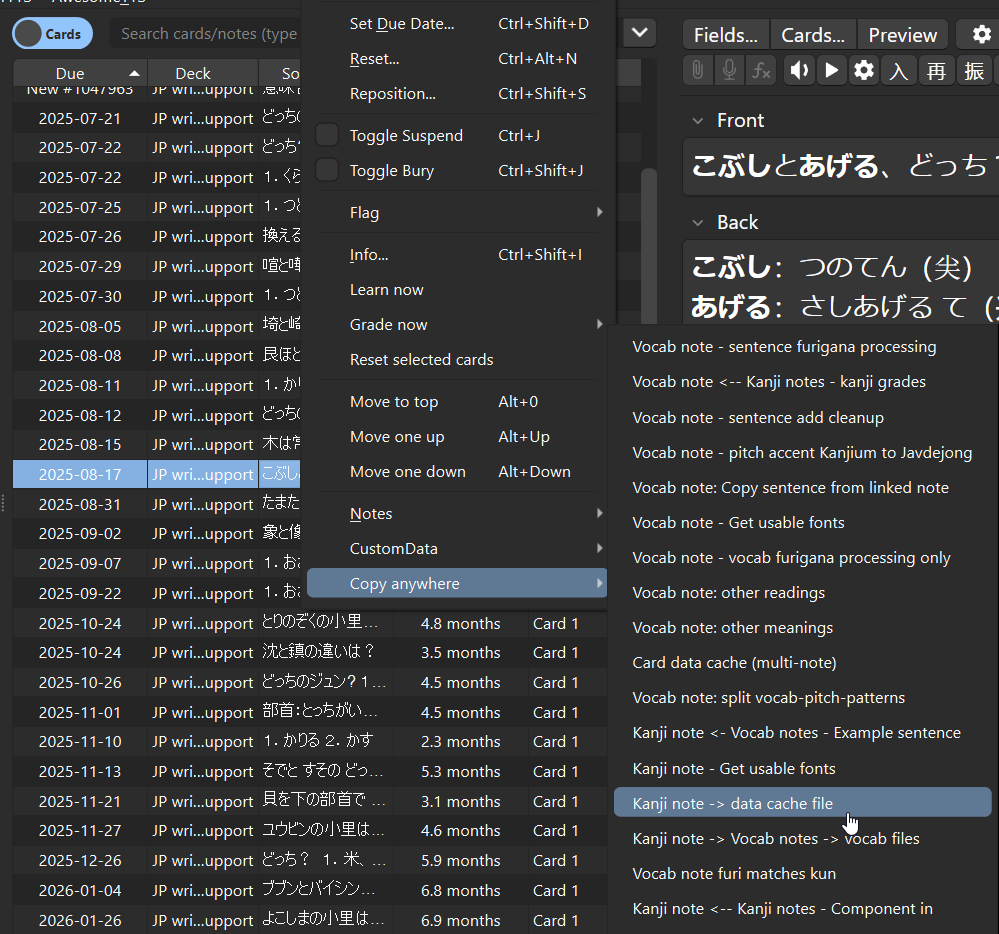Click the 入 kanji toolbar button
Screen dimensions: 999x934
click(900, 71)
